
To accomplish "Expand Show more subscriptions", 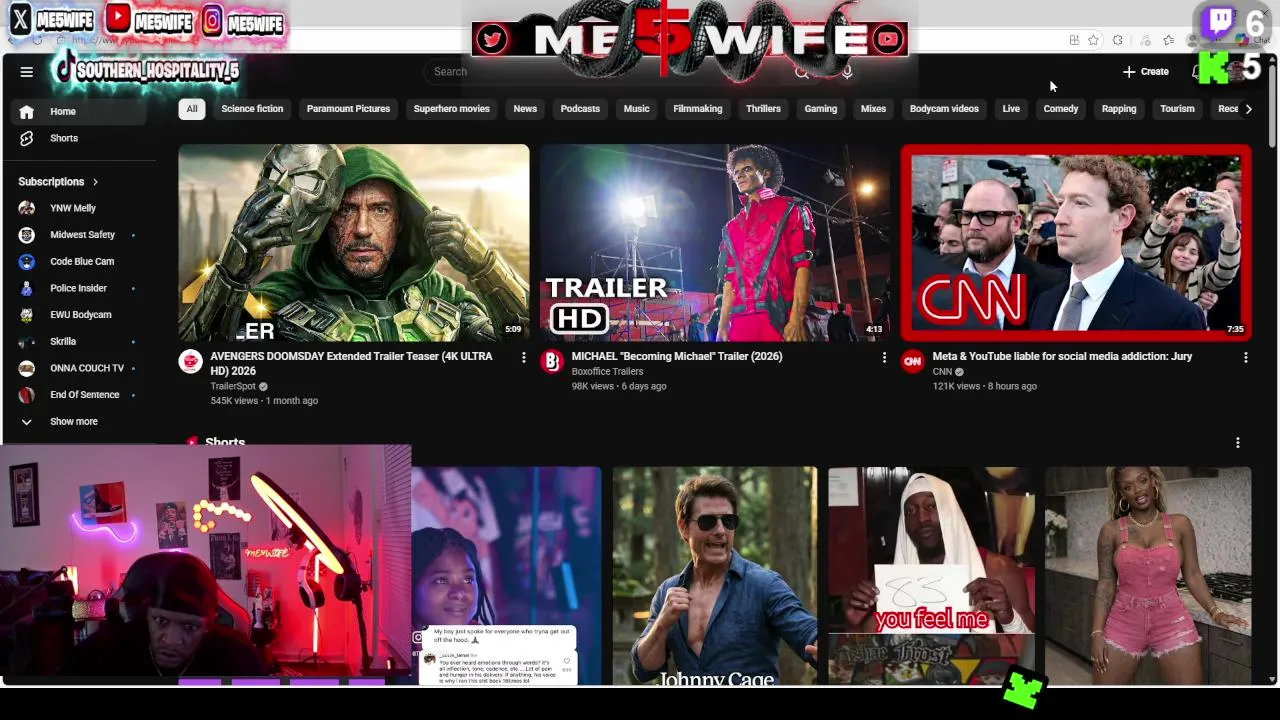I will point(74,422).
